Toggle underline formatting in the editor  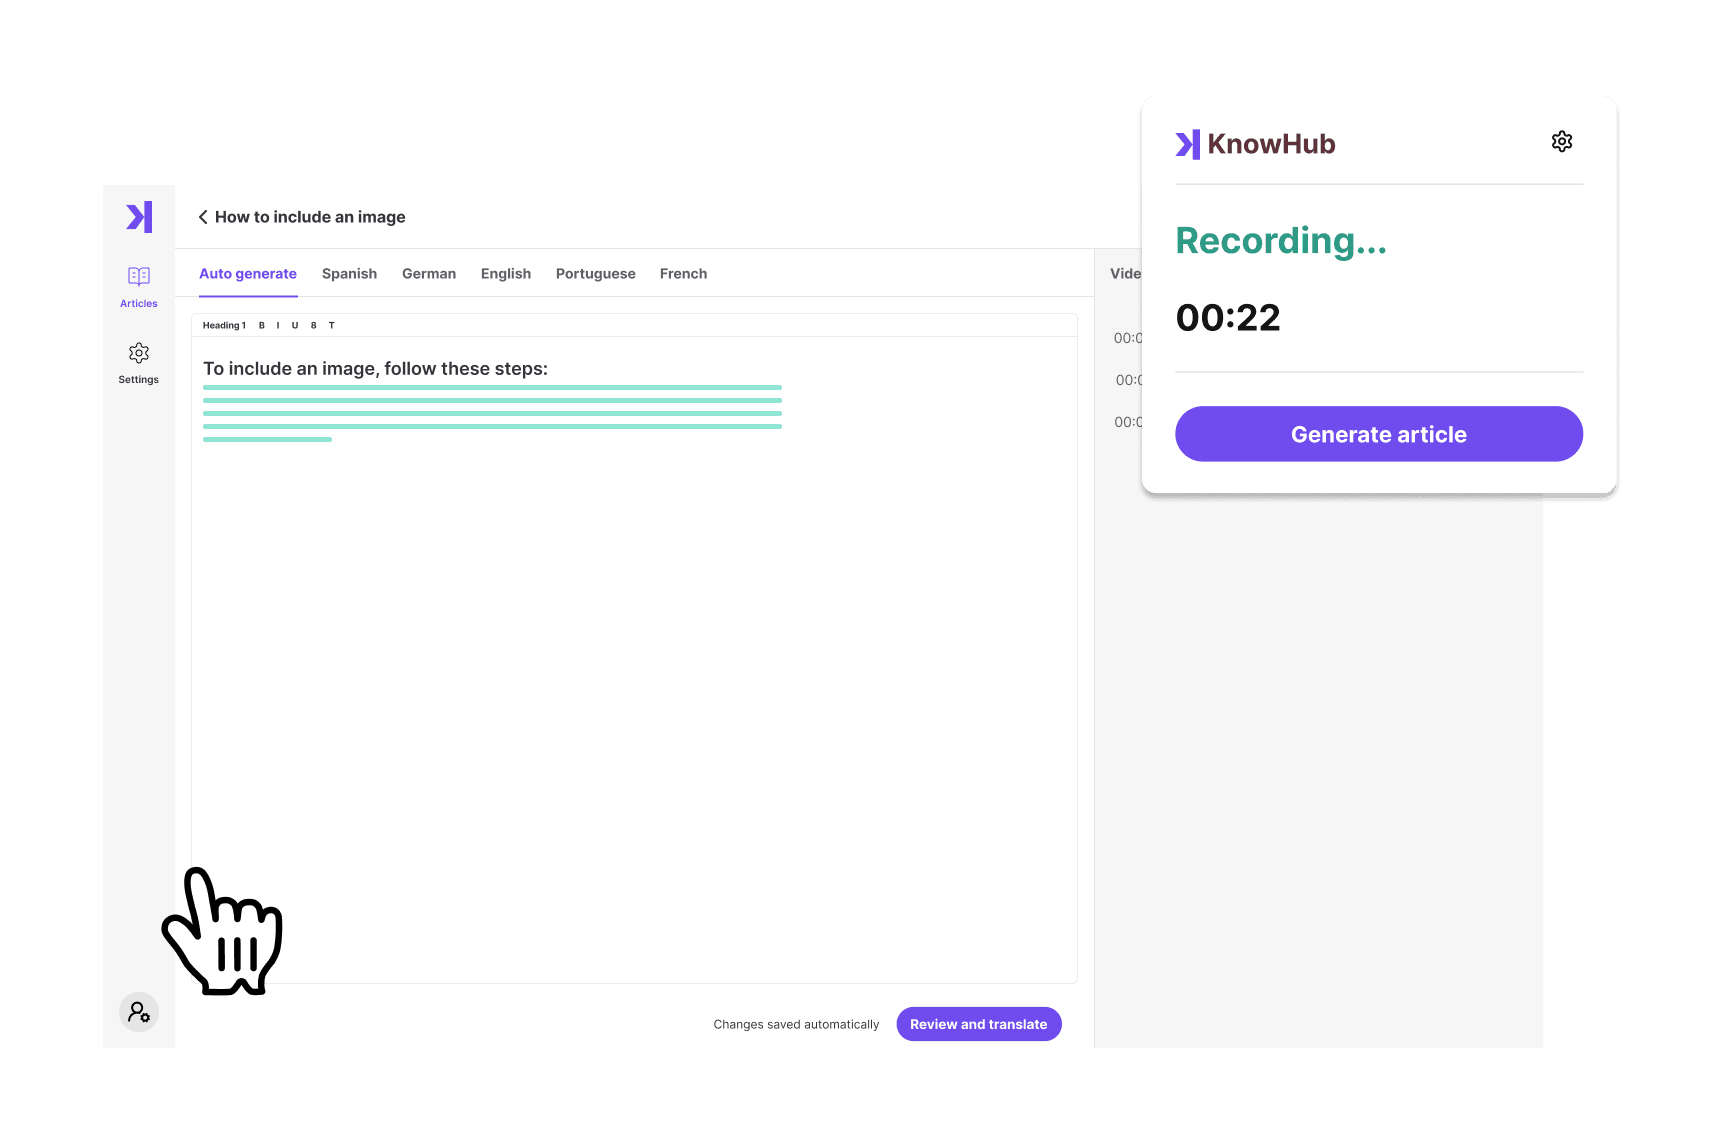click(295, 325)
